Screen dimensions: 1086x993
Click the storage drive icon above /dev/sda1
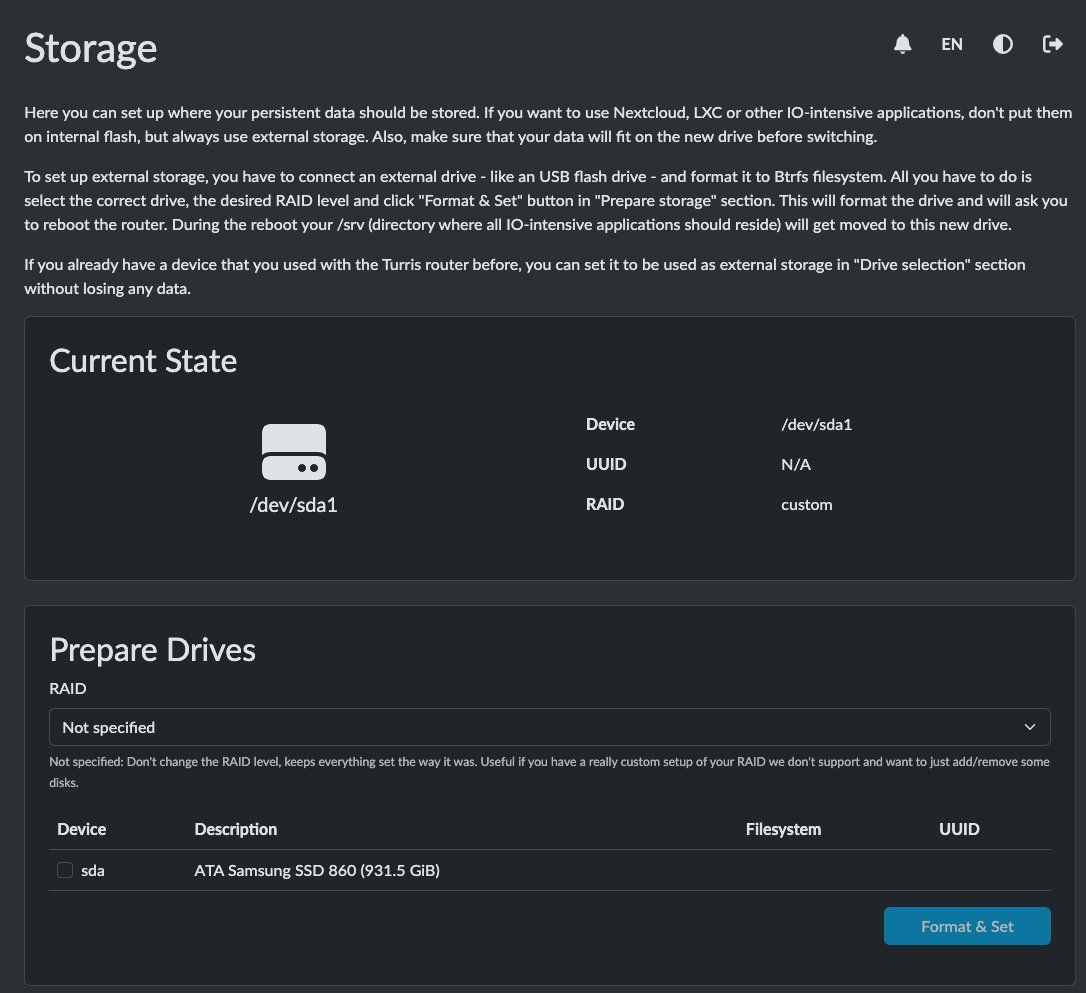[x=294, y=451]
